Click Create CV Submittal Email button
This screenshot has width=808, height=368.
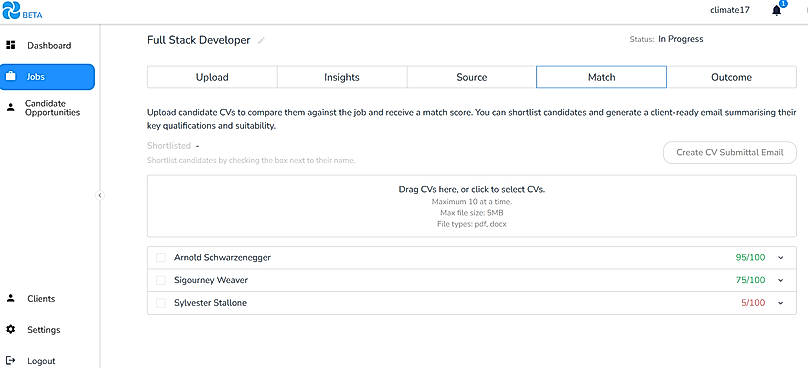(x=730, y=153)
